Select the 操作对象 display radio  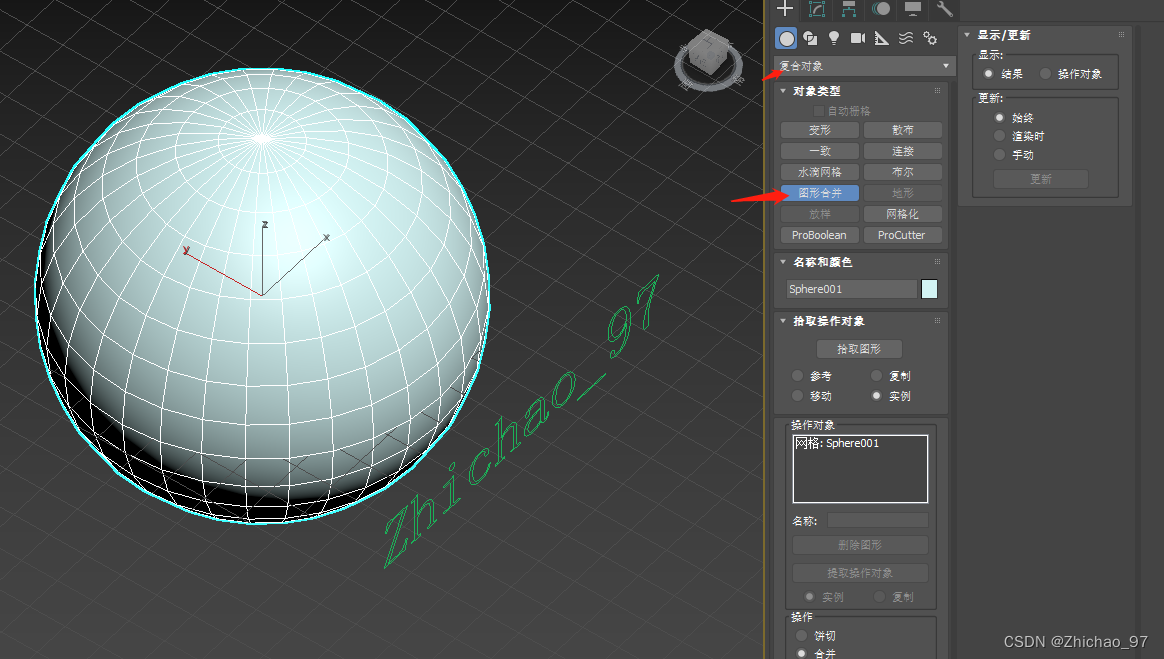click(x=1045, y=73)
